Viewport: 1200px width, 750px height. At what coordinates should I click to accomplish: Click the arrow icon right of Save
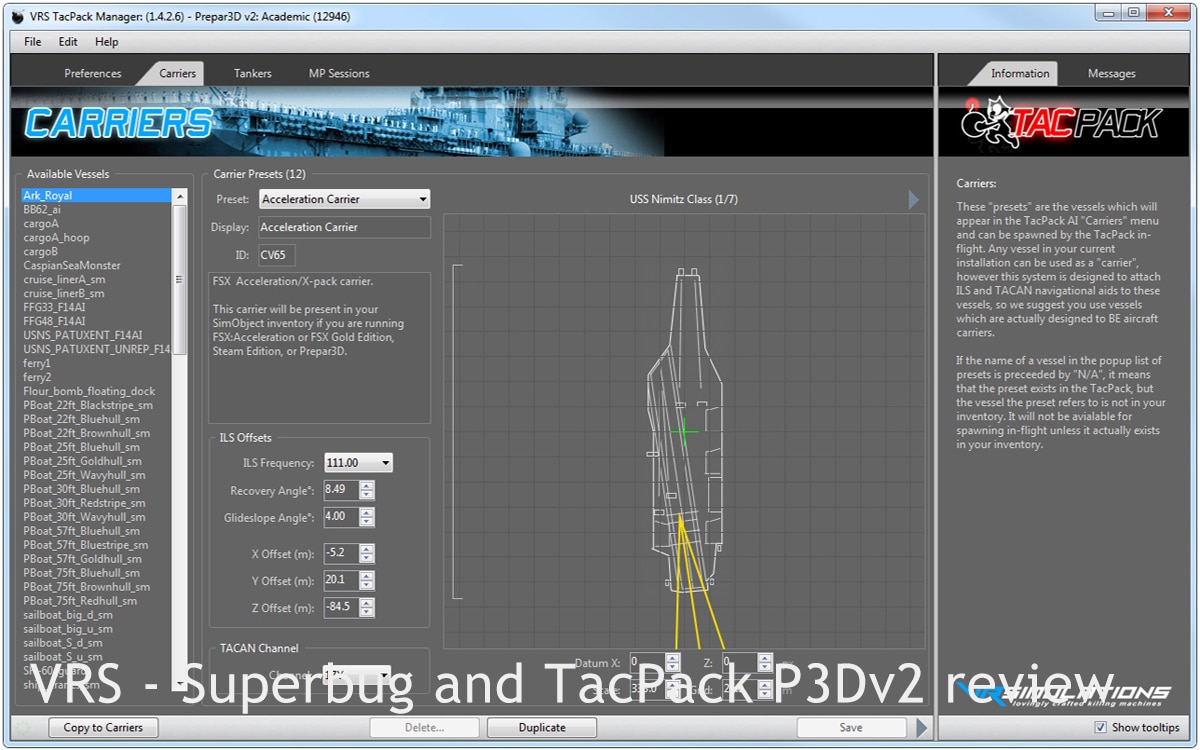pyautogui.click(x=923, y=728)
